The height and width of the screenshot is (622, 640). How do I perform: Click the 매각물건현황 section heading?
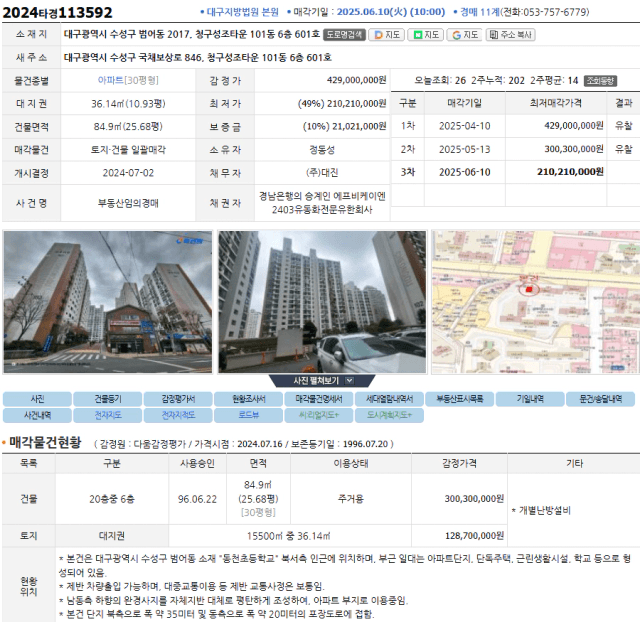click(x=45, y=442)
